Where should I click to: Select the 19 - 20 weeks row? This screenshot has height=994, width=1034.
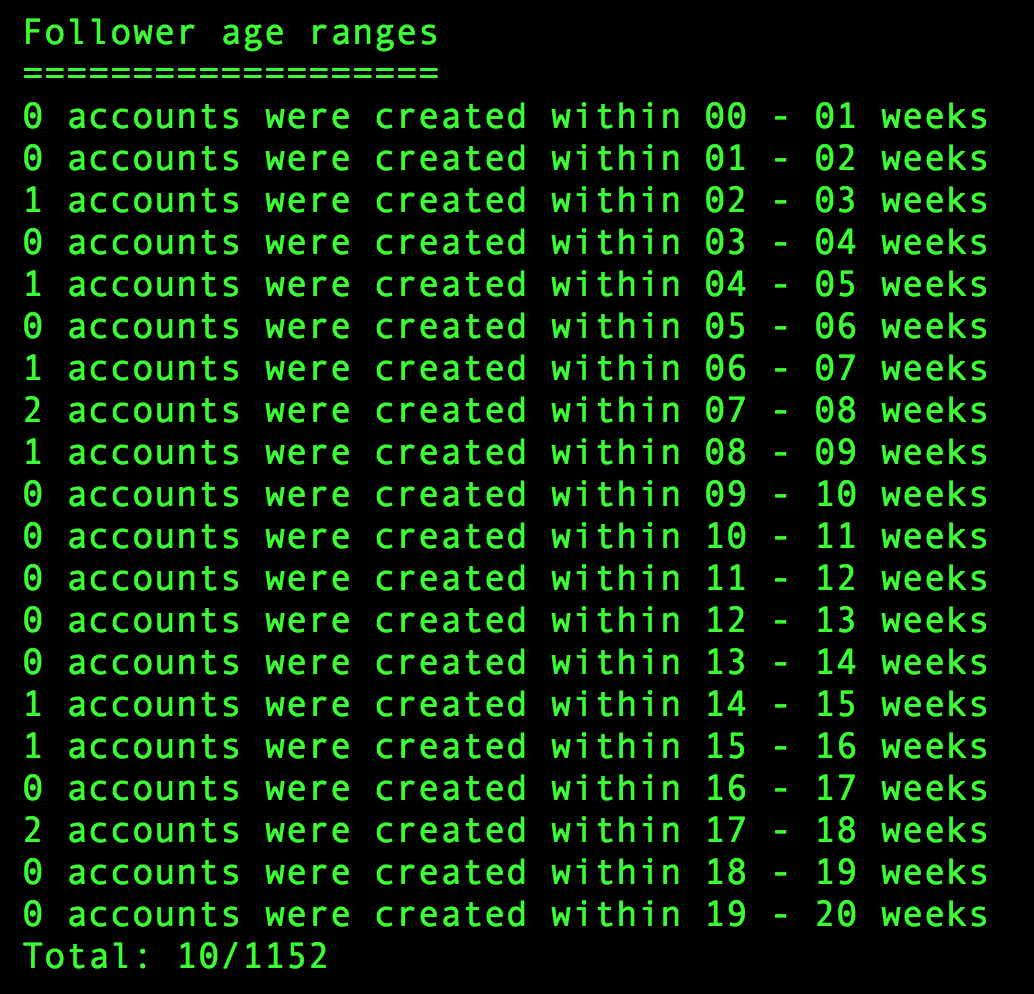pos(506,915)
